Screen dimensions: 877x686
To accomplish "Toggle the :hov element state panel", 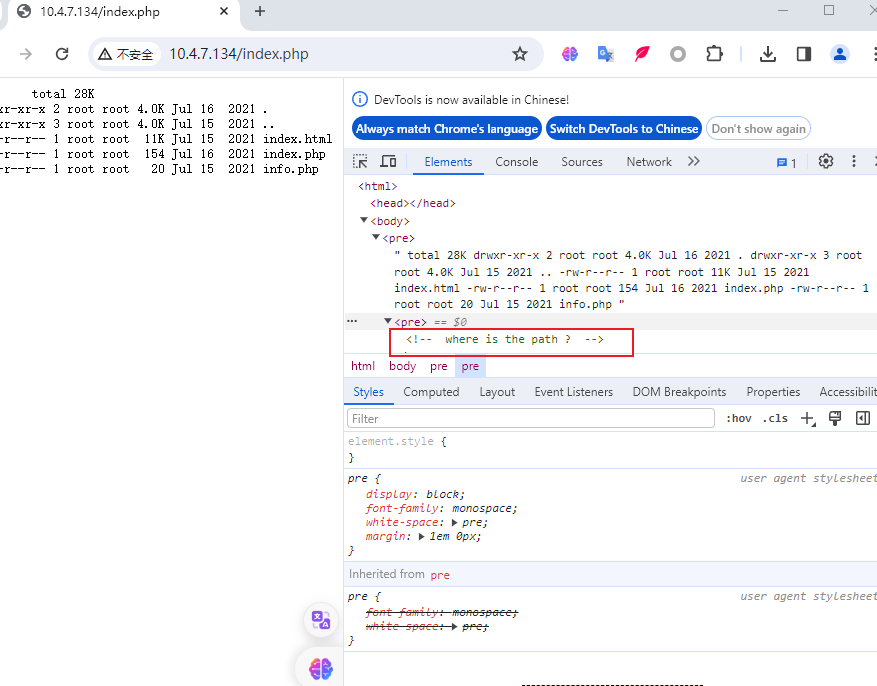I will point(738,418).
